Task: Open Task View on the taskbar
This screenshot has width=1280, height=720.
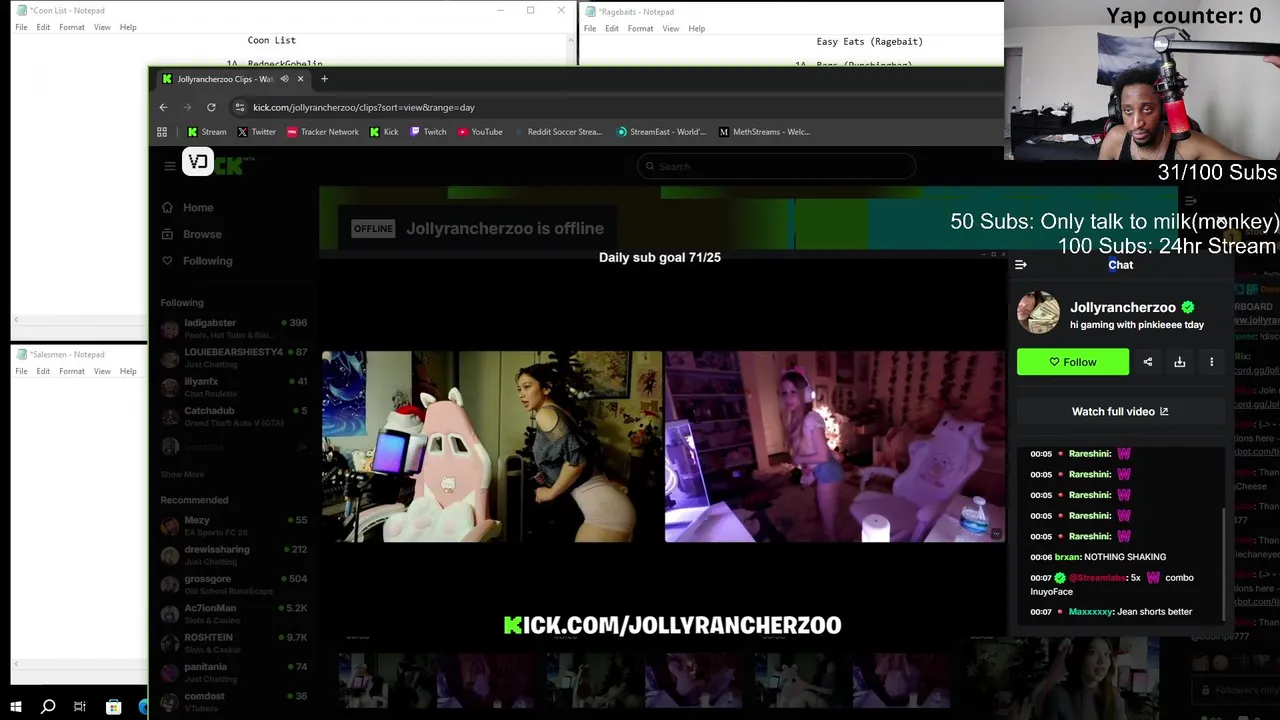Action: pos(80,707)
